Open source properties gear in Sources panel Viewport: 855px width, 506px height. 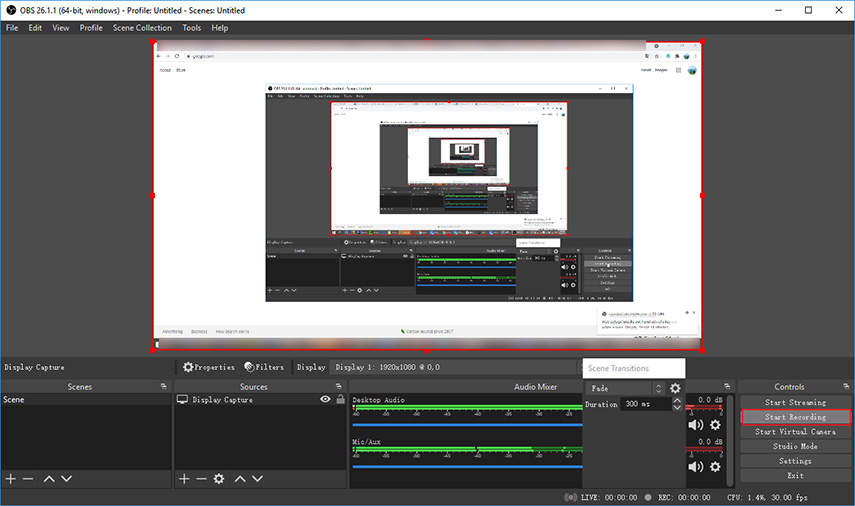point(219,479)
